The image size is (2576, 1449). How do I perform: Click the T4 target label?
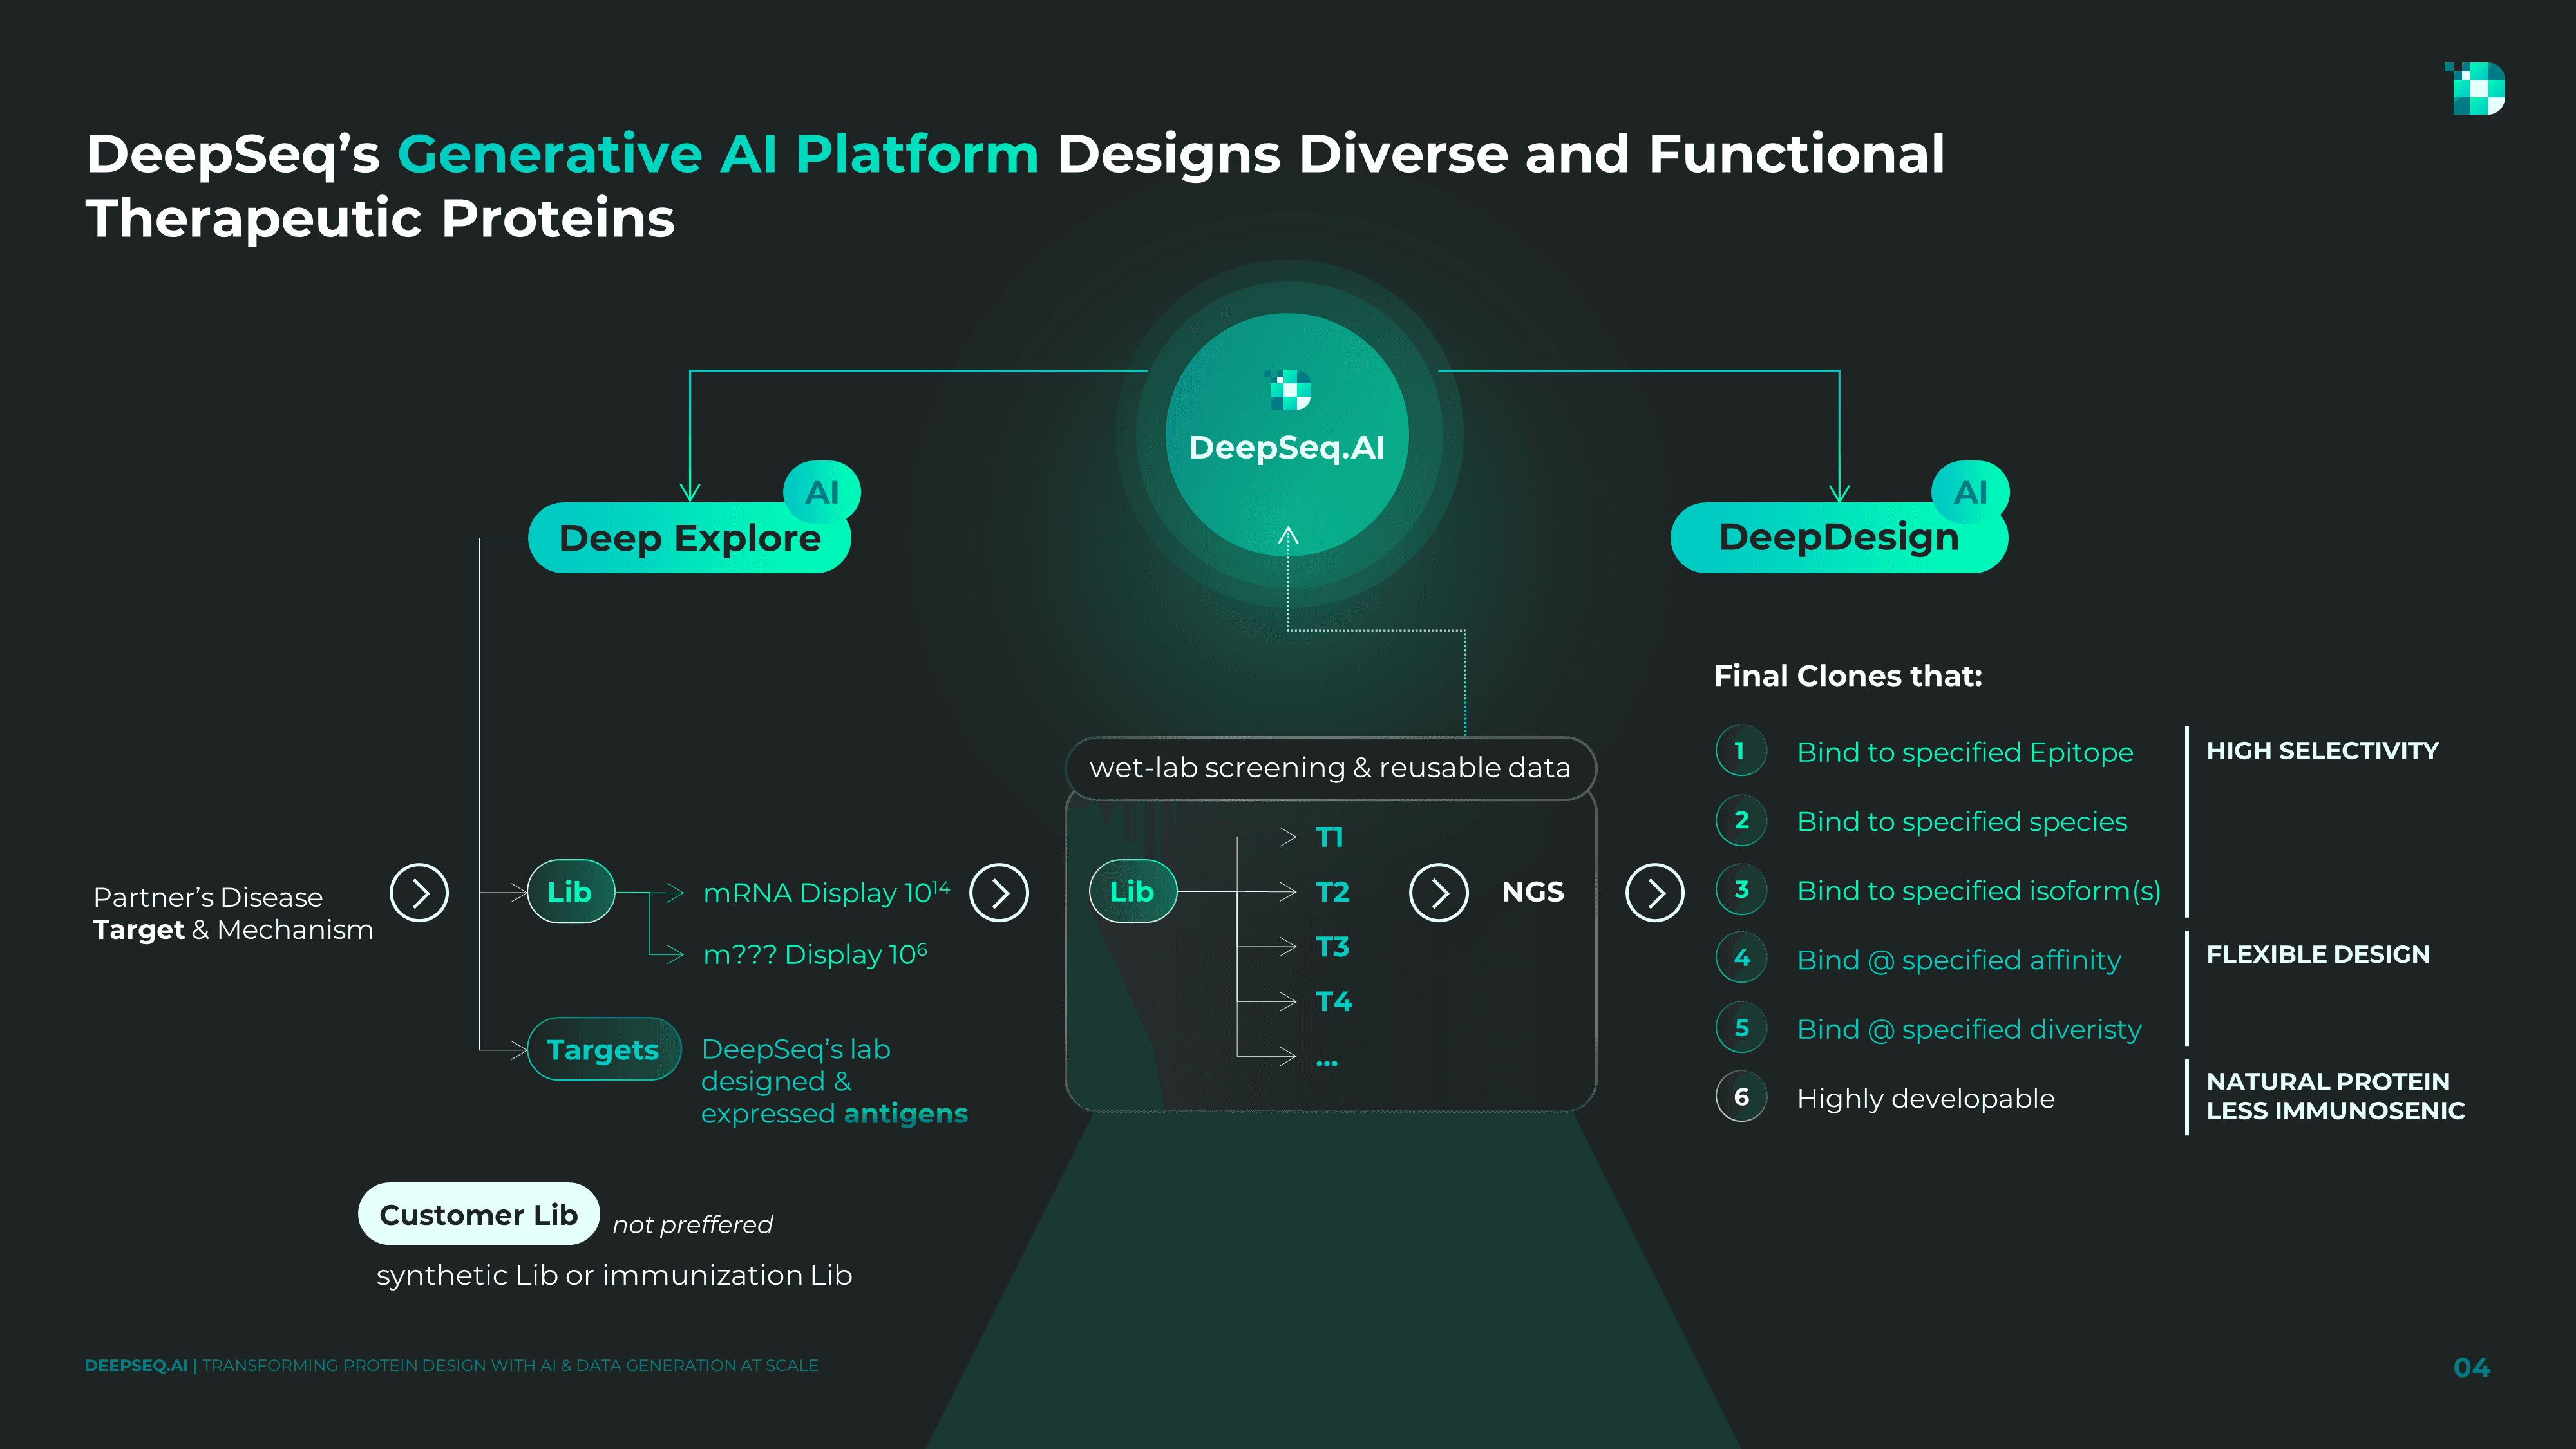click(1333, 1001)
